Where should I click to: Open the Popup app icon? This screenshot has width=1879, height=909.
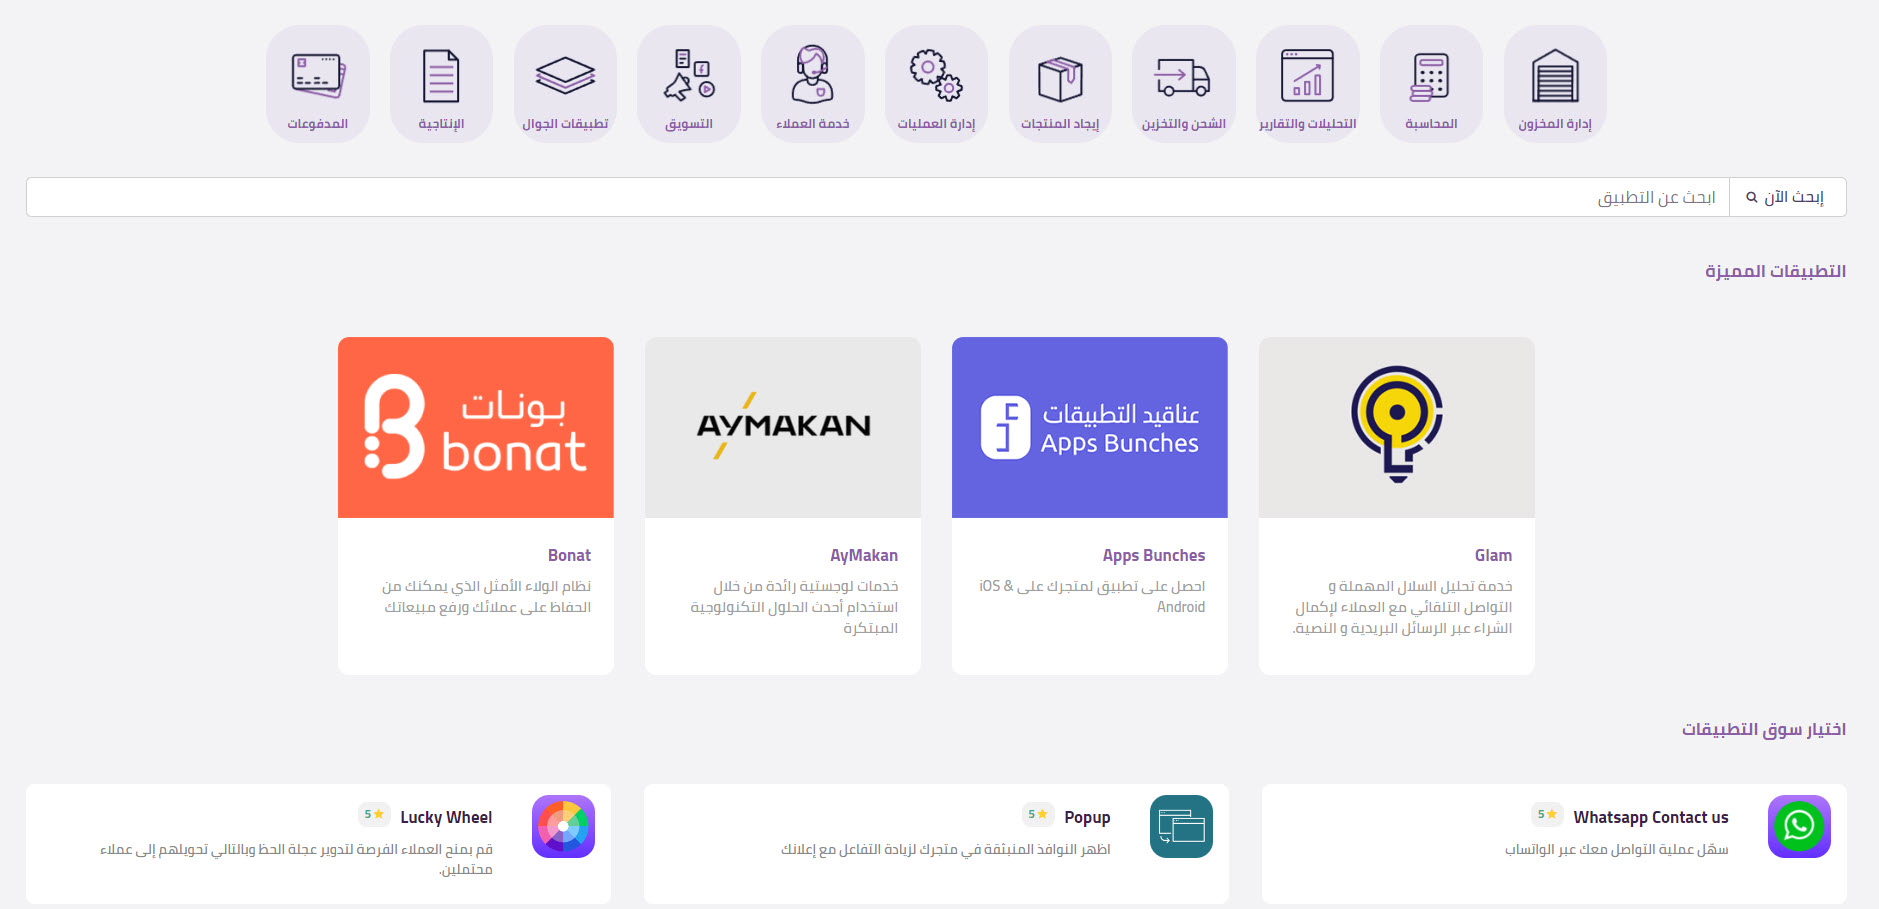pyautogui.click(x=1181, y=826)
